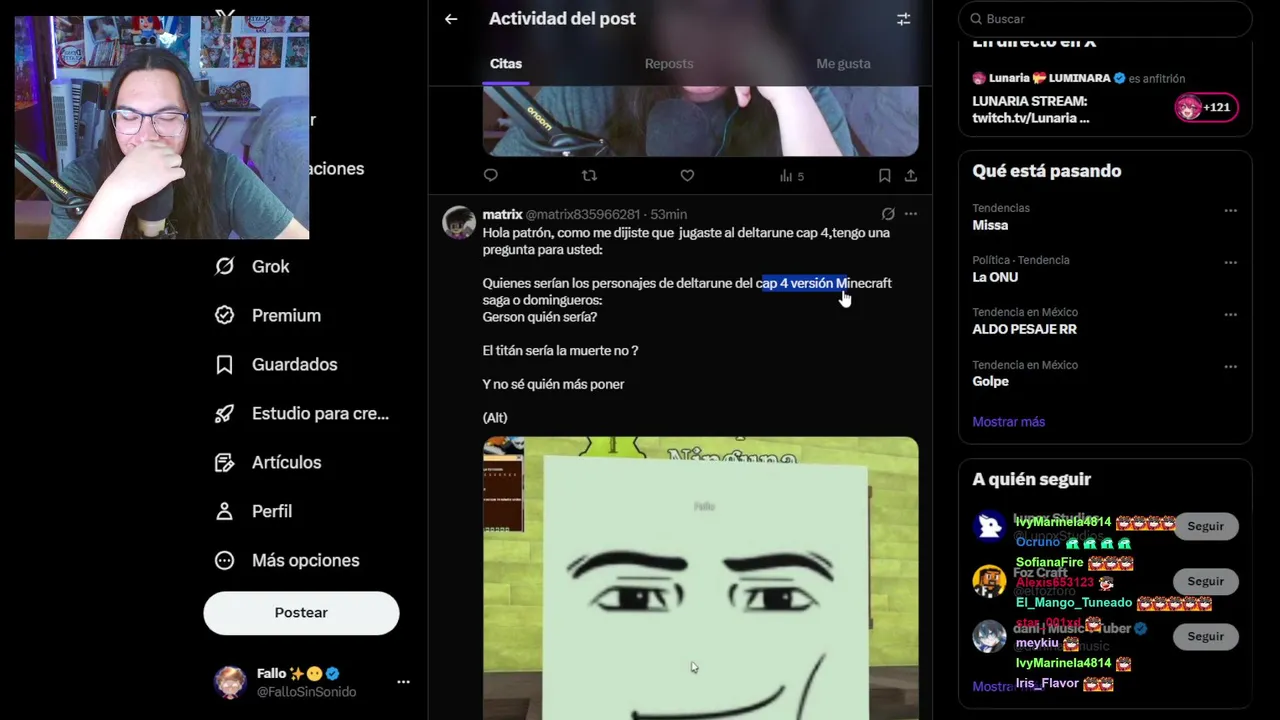View stats showing 5 views
The width and height of the screenshot is (1280, 720).
coord(791,176)
